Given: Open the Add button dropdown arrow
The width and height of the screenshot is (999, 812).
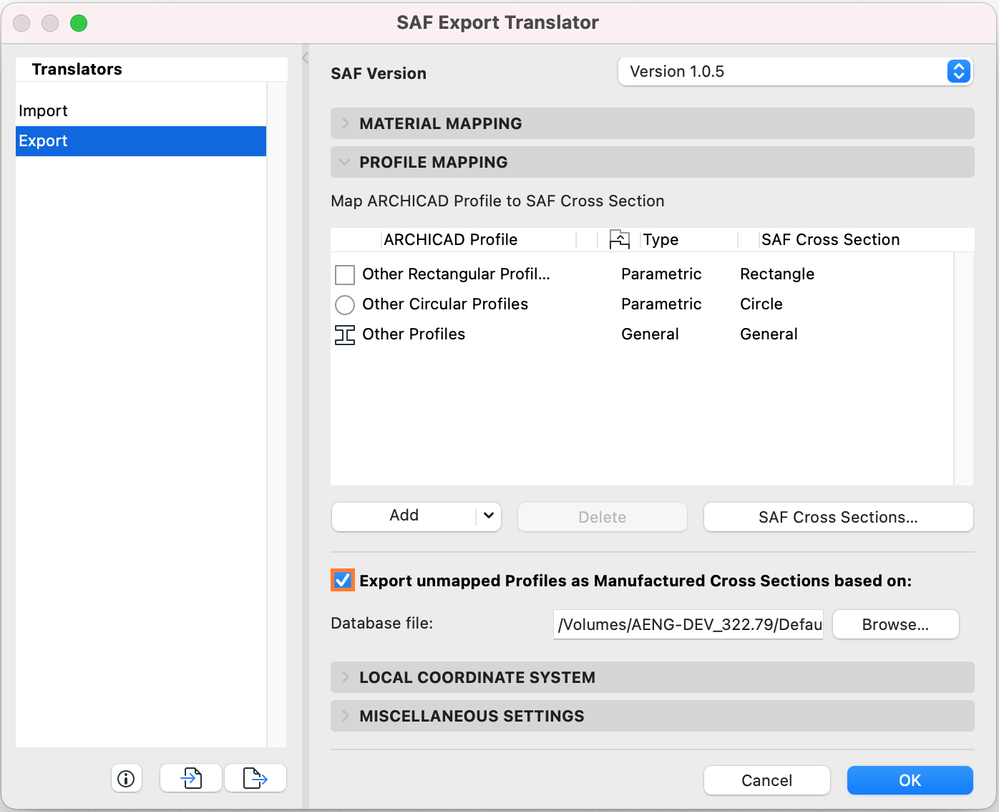Looking at the screenshot, I should point(489,516).
